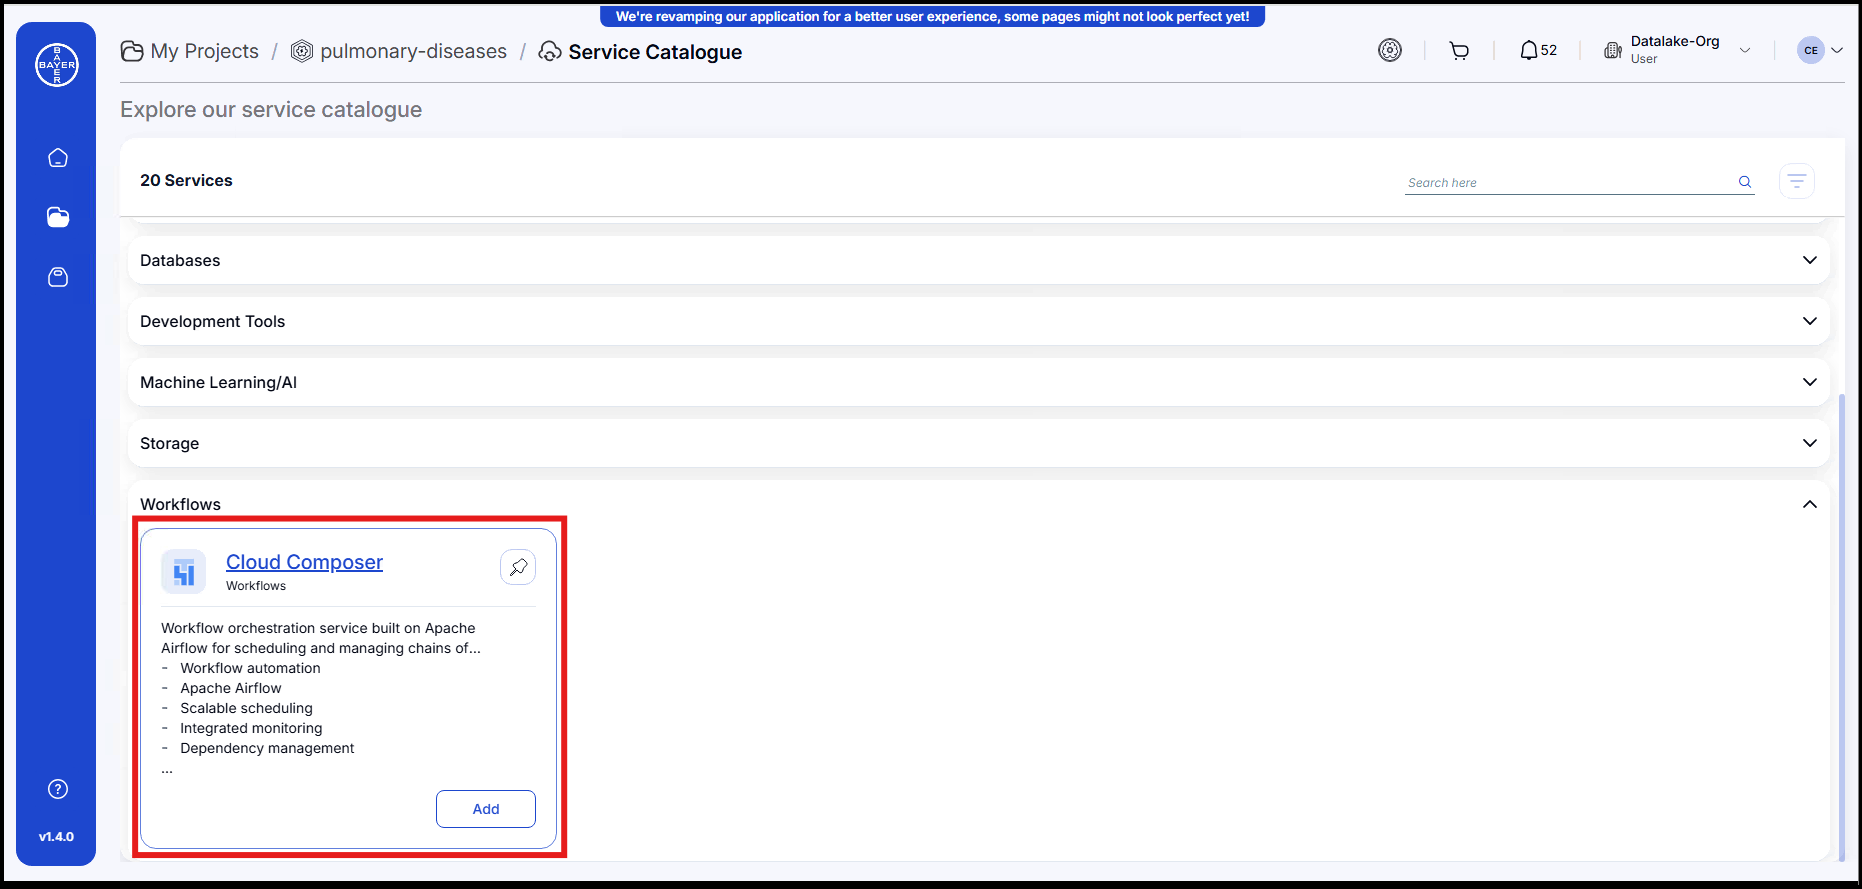Click Workflows subtitle under Cloud Composer
1862x889 pixels.
256,586
